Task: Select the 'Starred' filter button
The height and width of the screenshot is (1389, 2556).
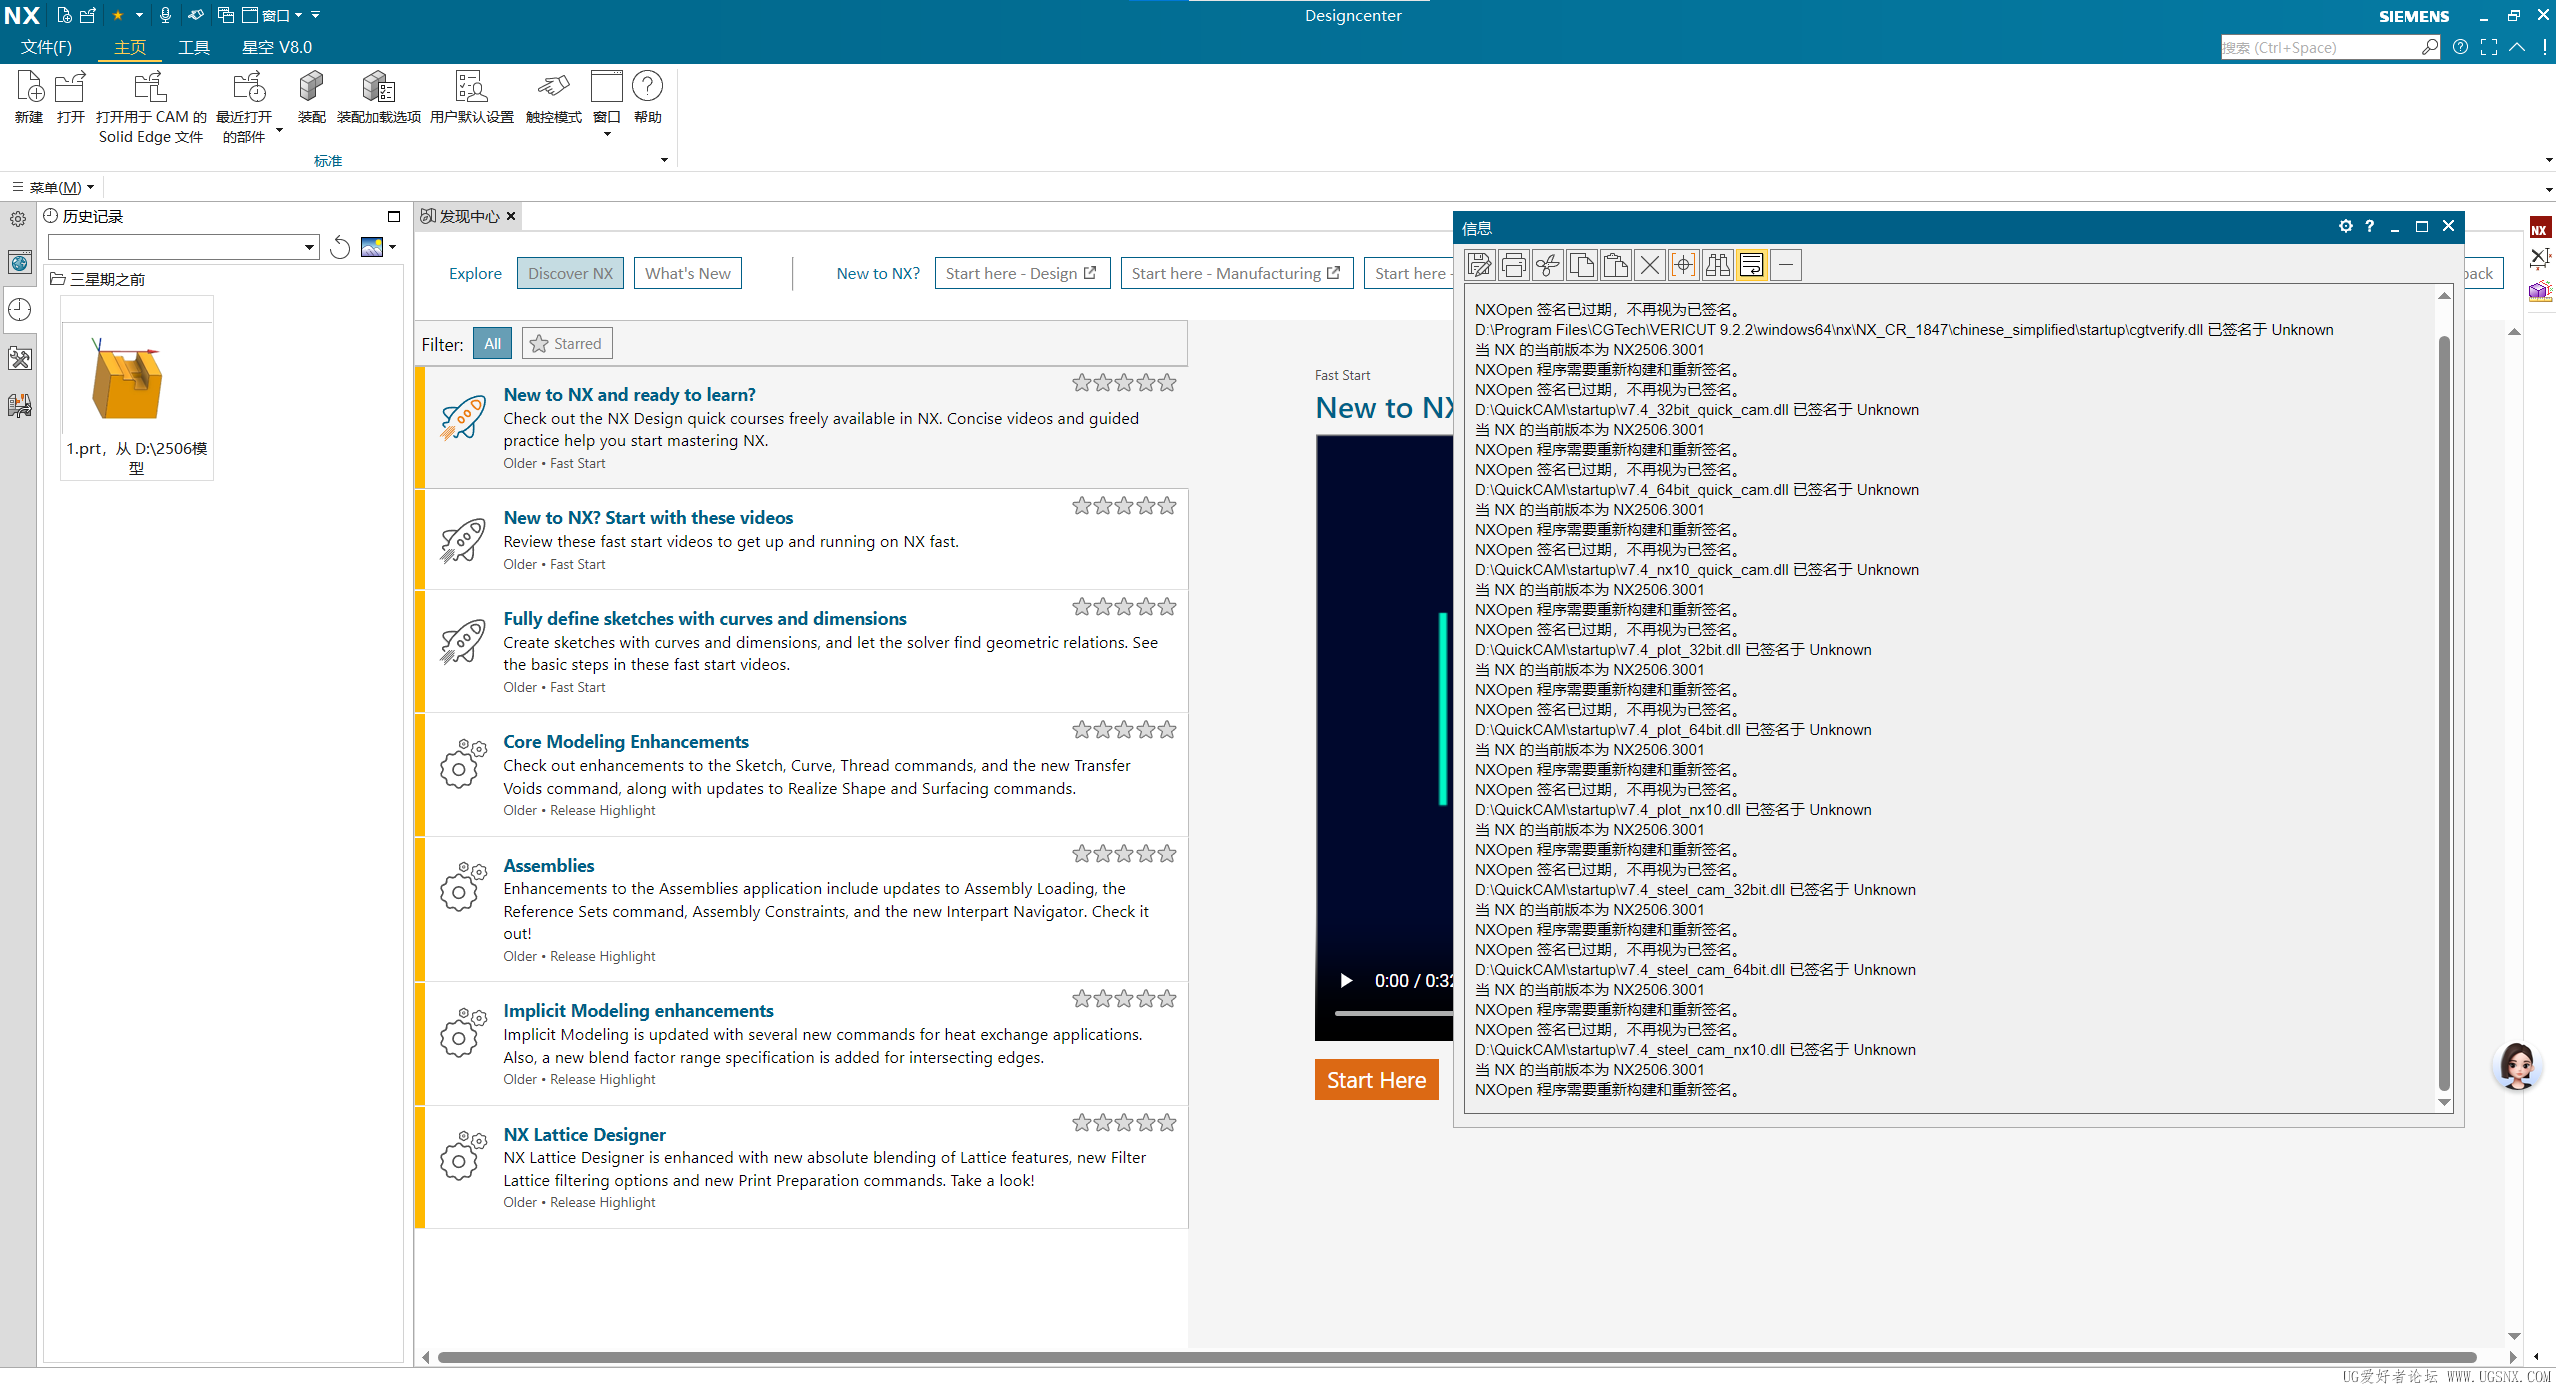Action: (567, 344)
